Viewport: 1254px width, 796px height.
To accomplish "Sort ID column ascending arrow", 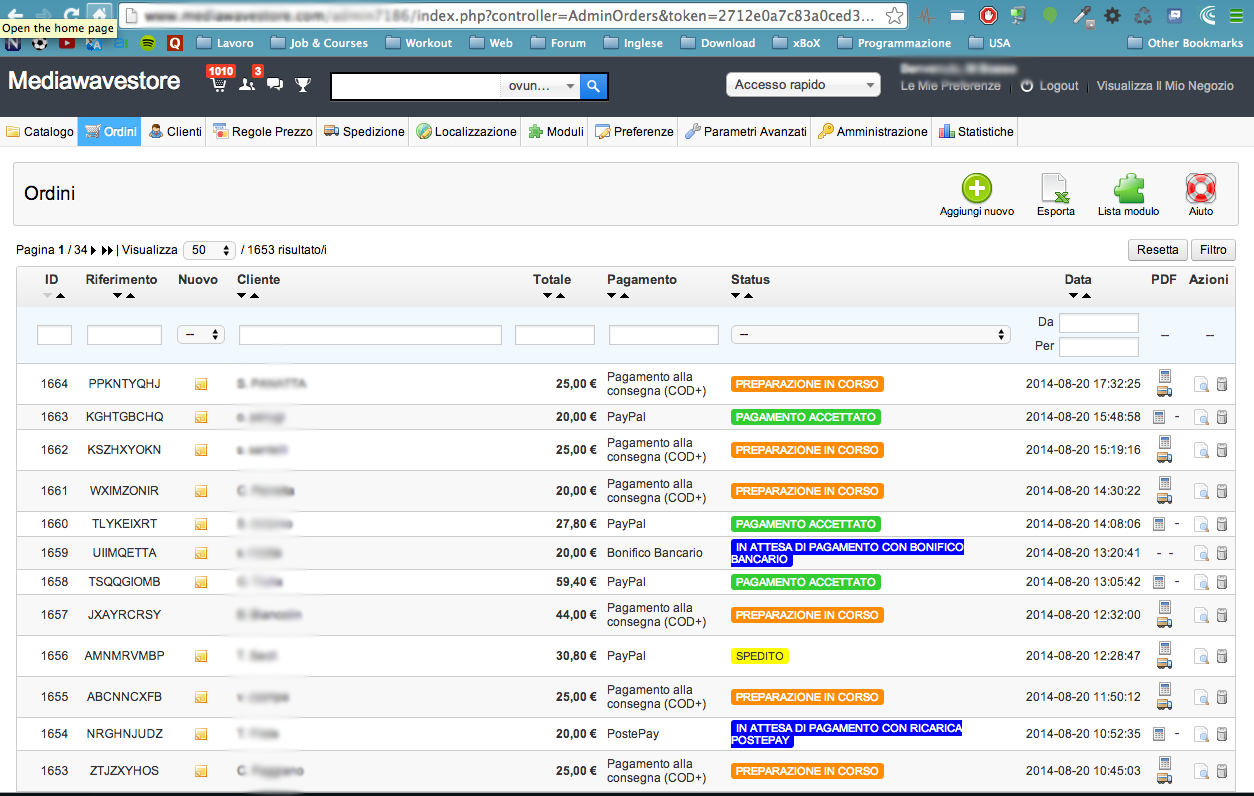I will tap(61, 296).
